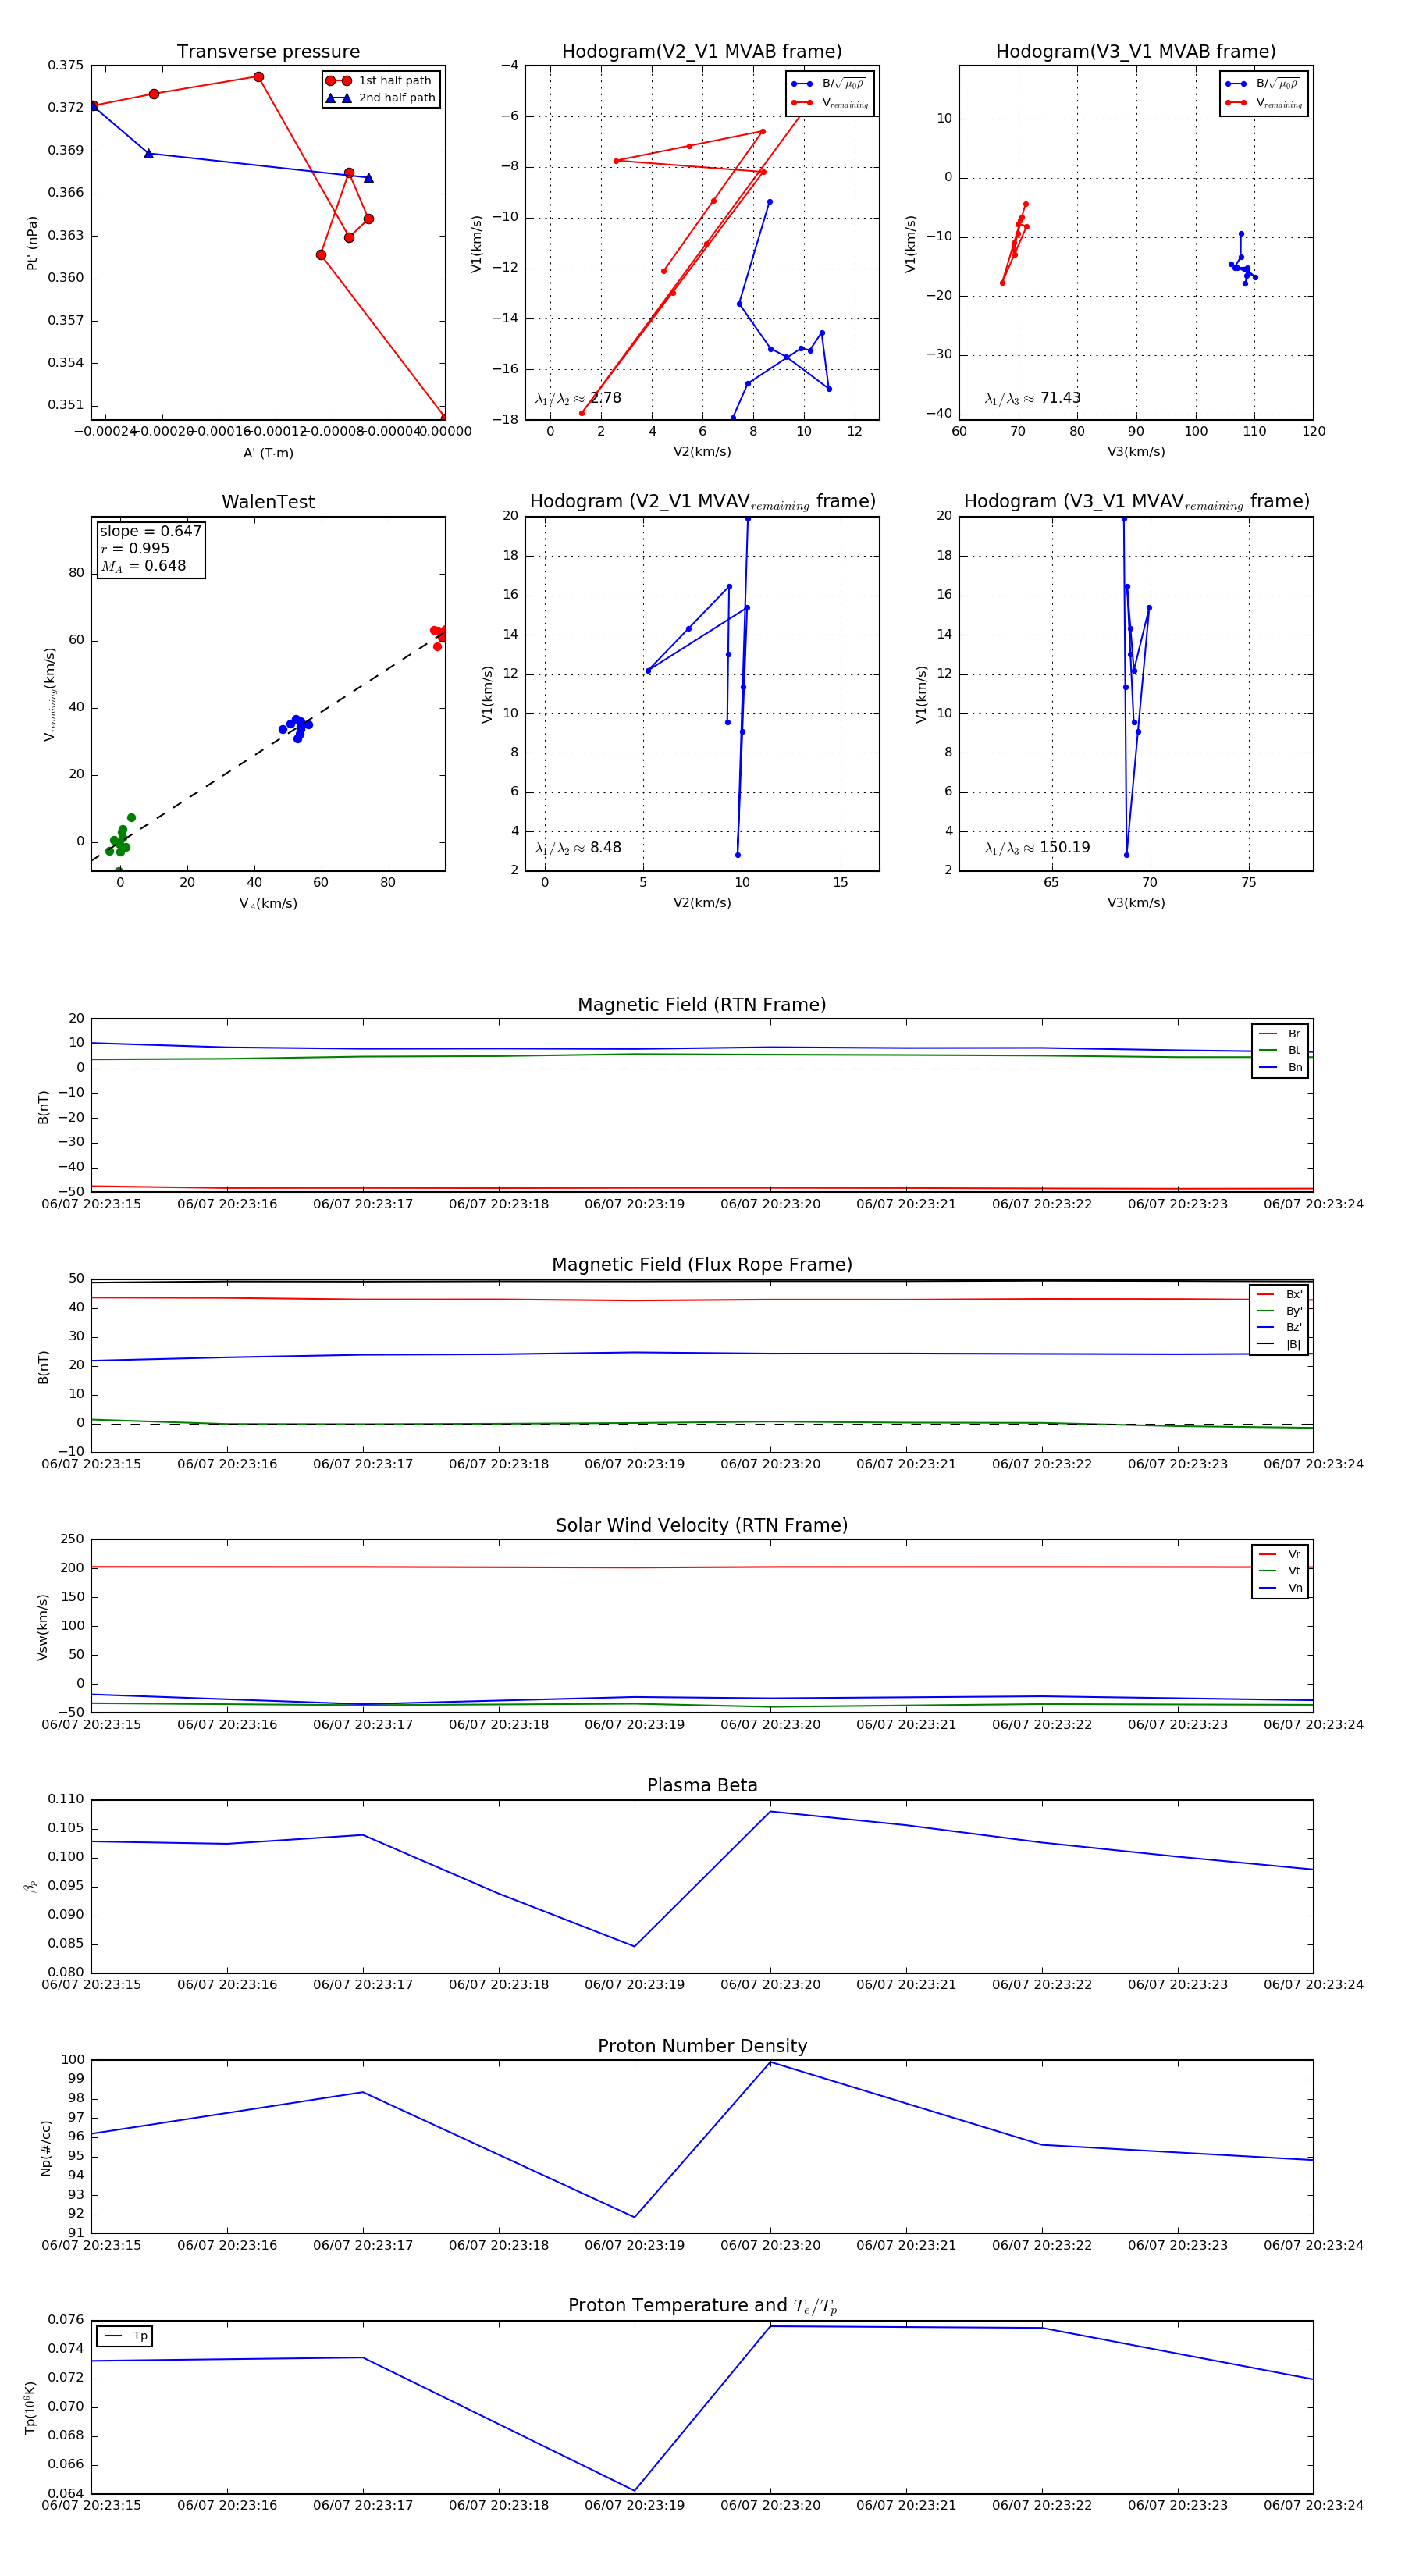Click the 'Vt' legend entry
Screen dimensions: 1405x2576
(1281, 1571)
